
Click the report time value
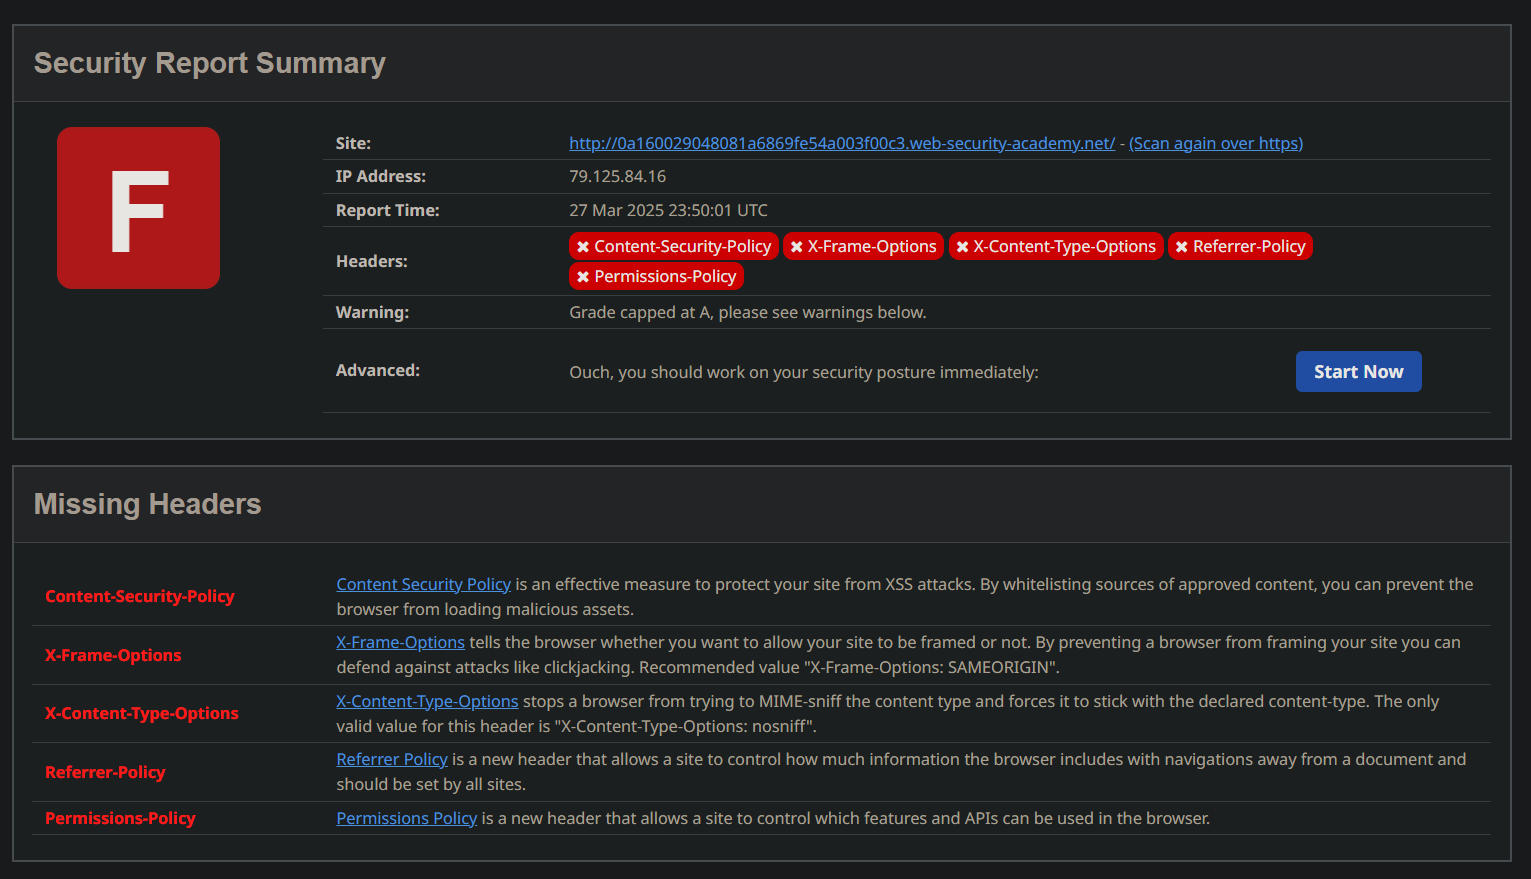point(668,210)
